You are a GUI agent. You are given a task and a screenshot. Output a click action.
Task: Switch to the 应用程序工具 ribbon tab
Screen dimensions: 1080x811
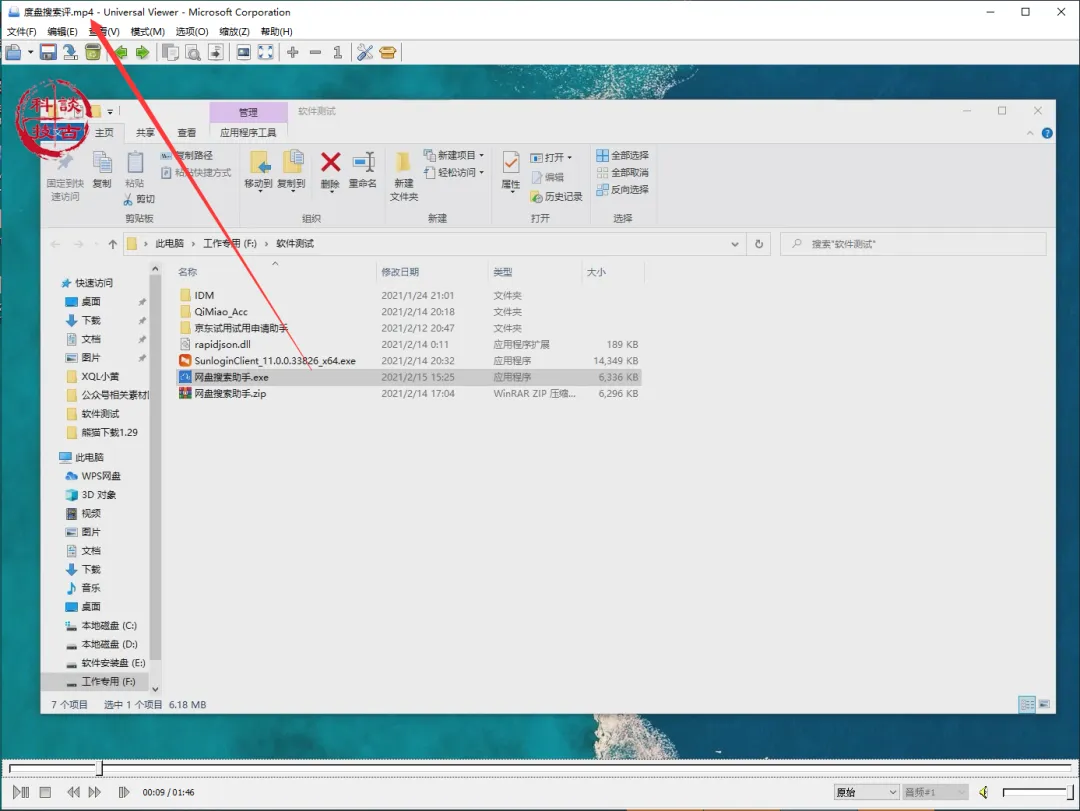click(248, 133)
